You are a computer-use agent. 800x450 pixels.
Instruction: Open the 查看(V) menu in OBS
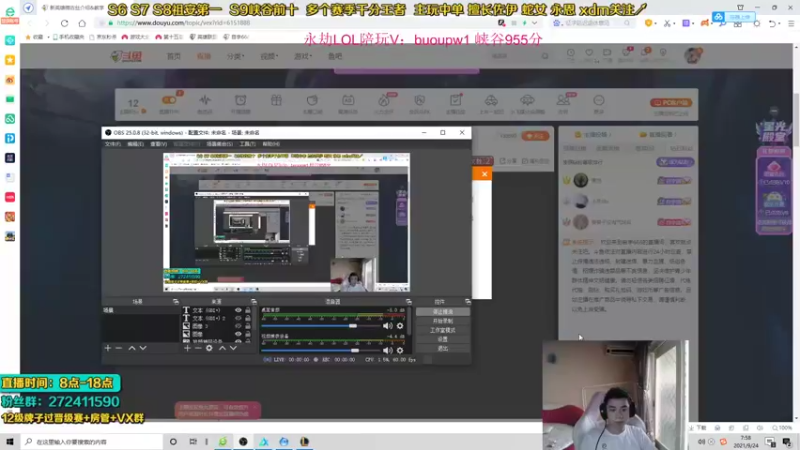(x=158, y=144)
